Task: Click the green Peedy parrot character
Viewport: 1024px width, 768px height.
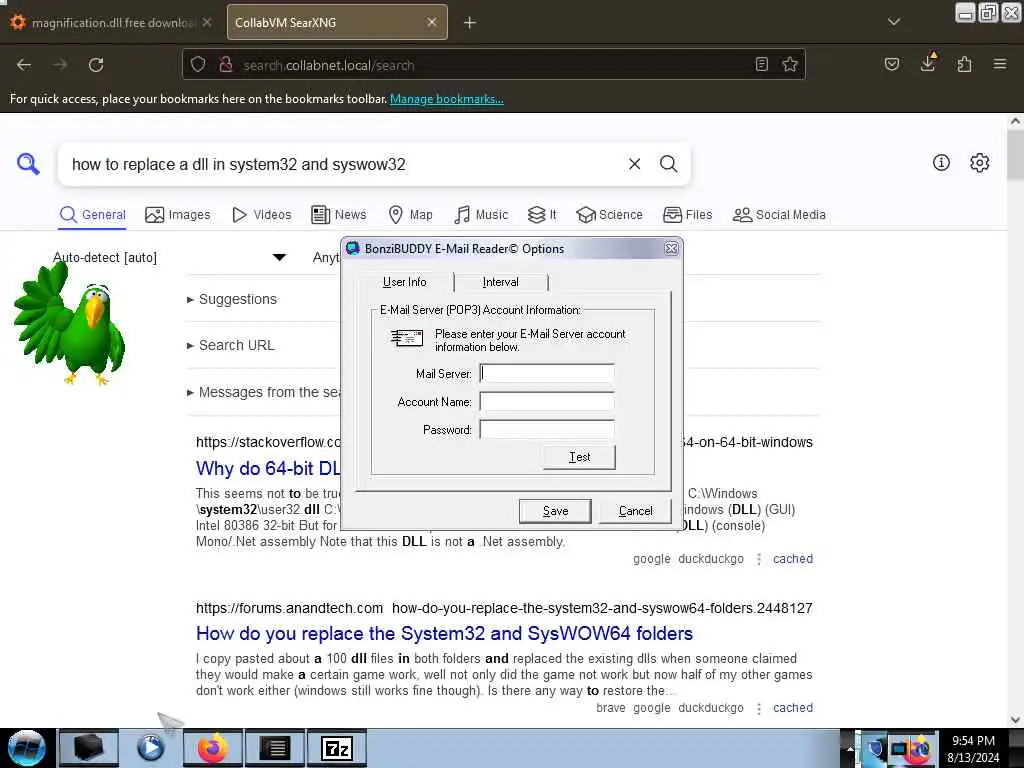Action: point(70,325)
